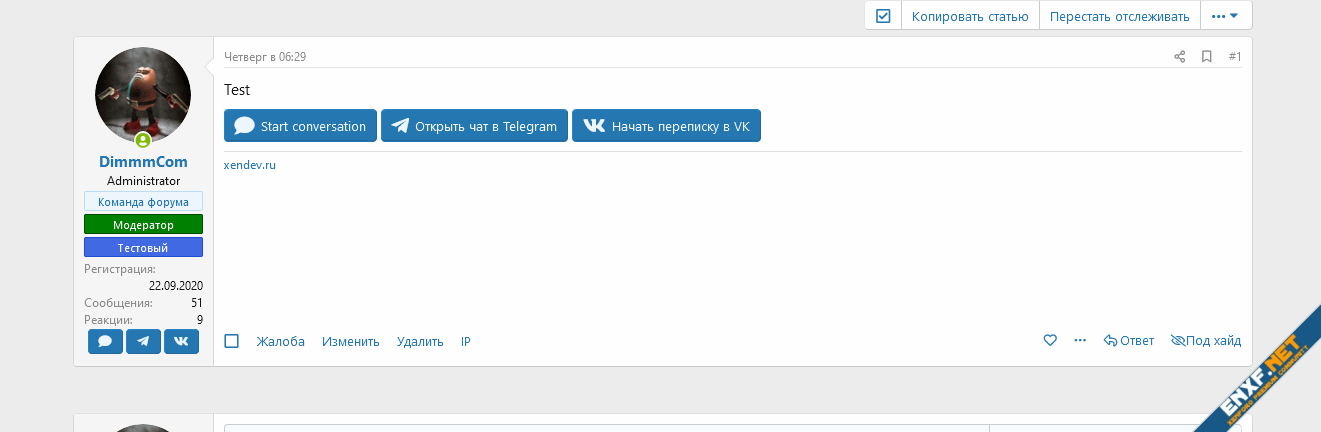Expand the top-right more options dropdown
This screenshot has width=1321, height=432.
coord(1225,16)
